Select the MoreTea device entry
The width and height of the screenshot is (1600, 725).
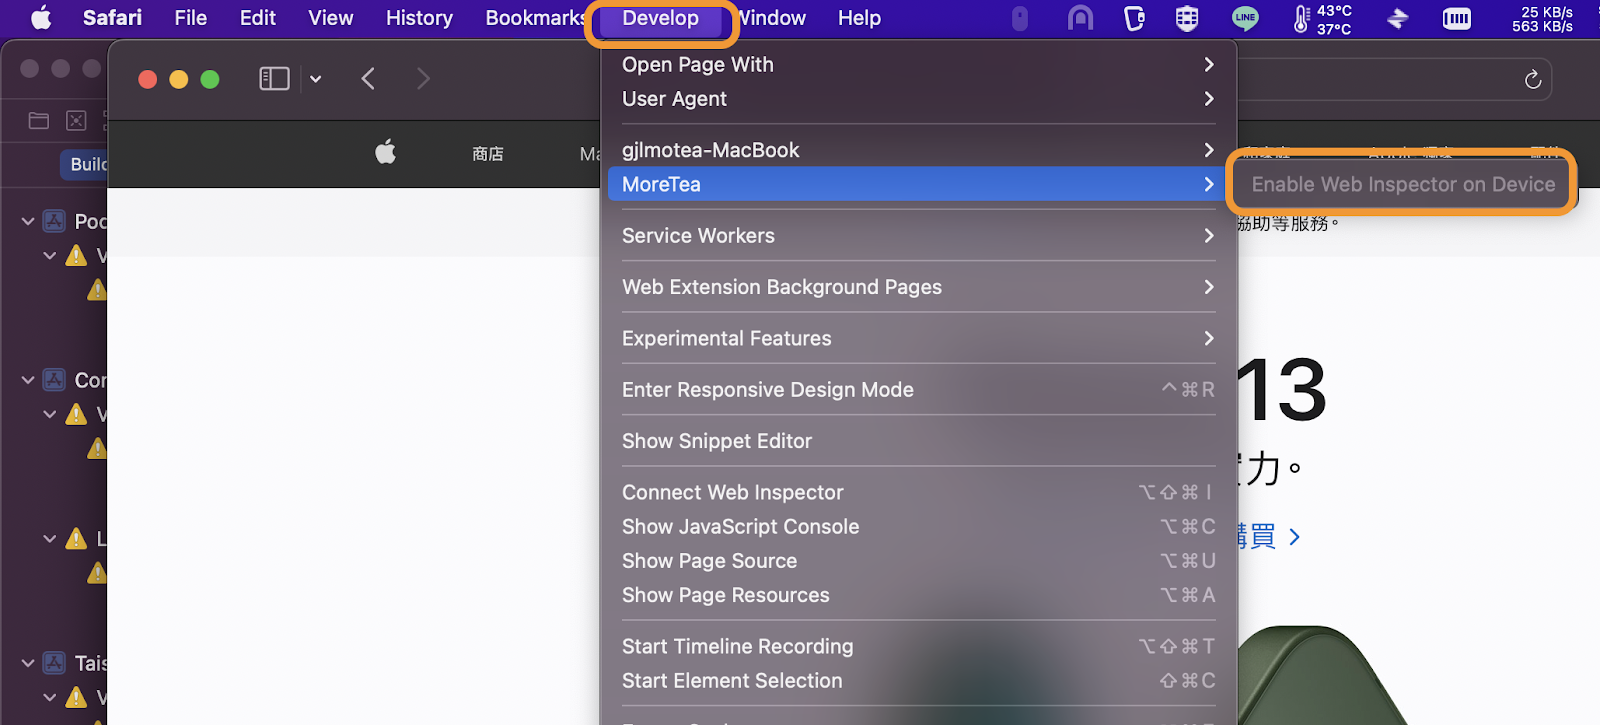917,184
